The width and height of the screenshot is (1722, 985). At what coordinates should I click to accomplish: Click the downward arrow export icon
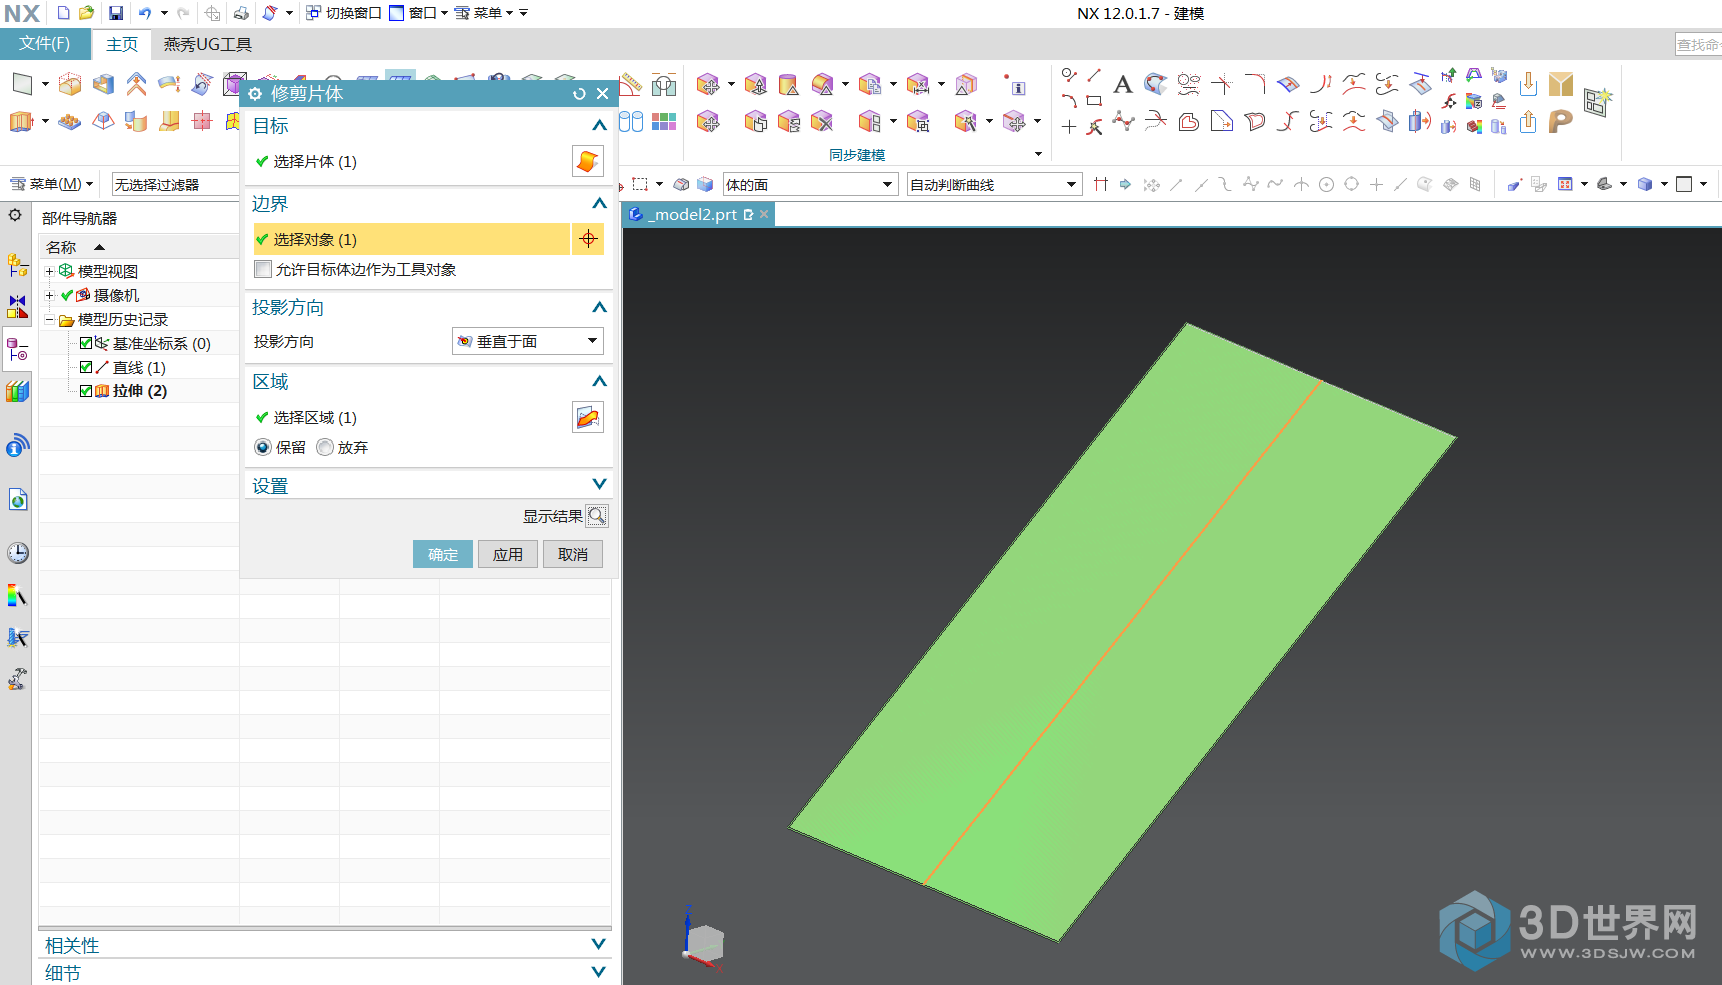click(1528, 84)
